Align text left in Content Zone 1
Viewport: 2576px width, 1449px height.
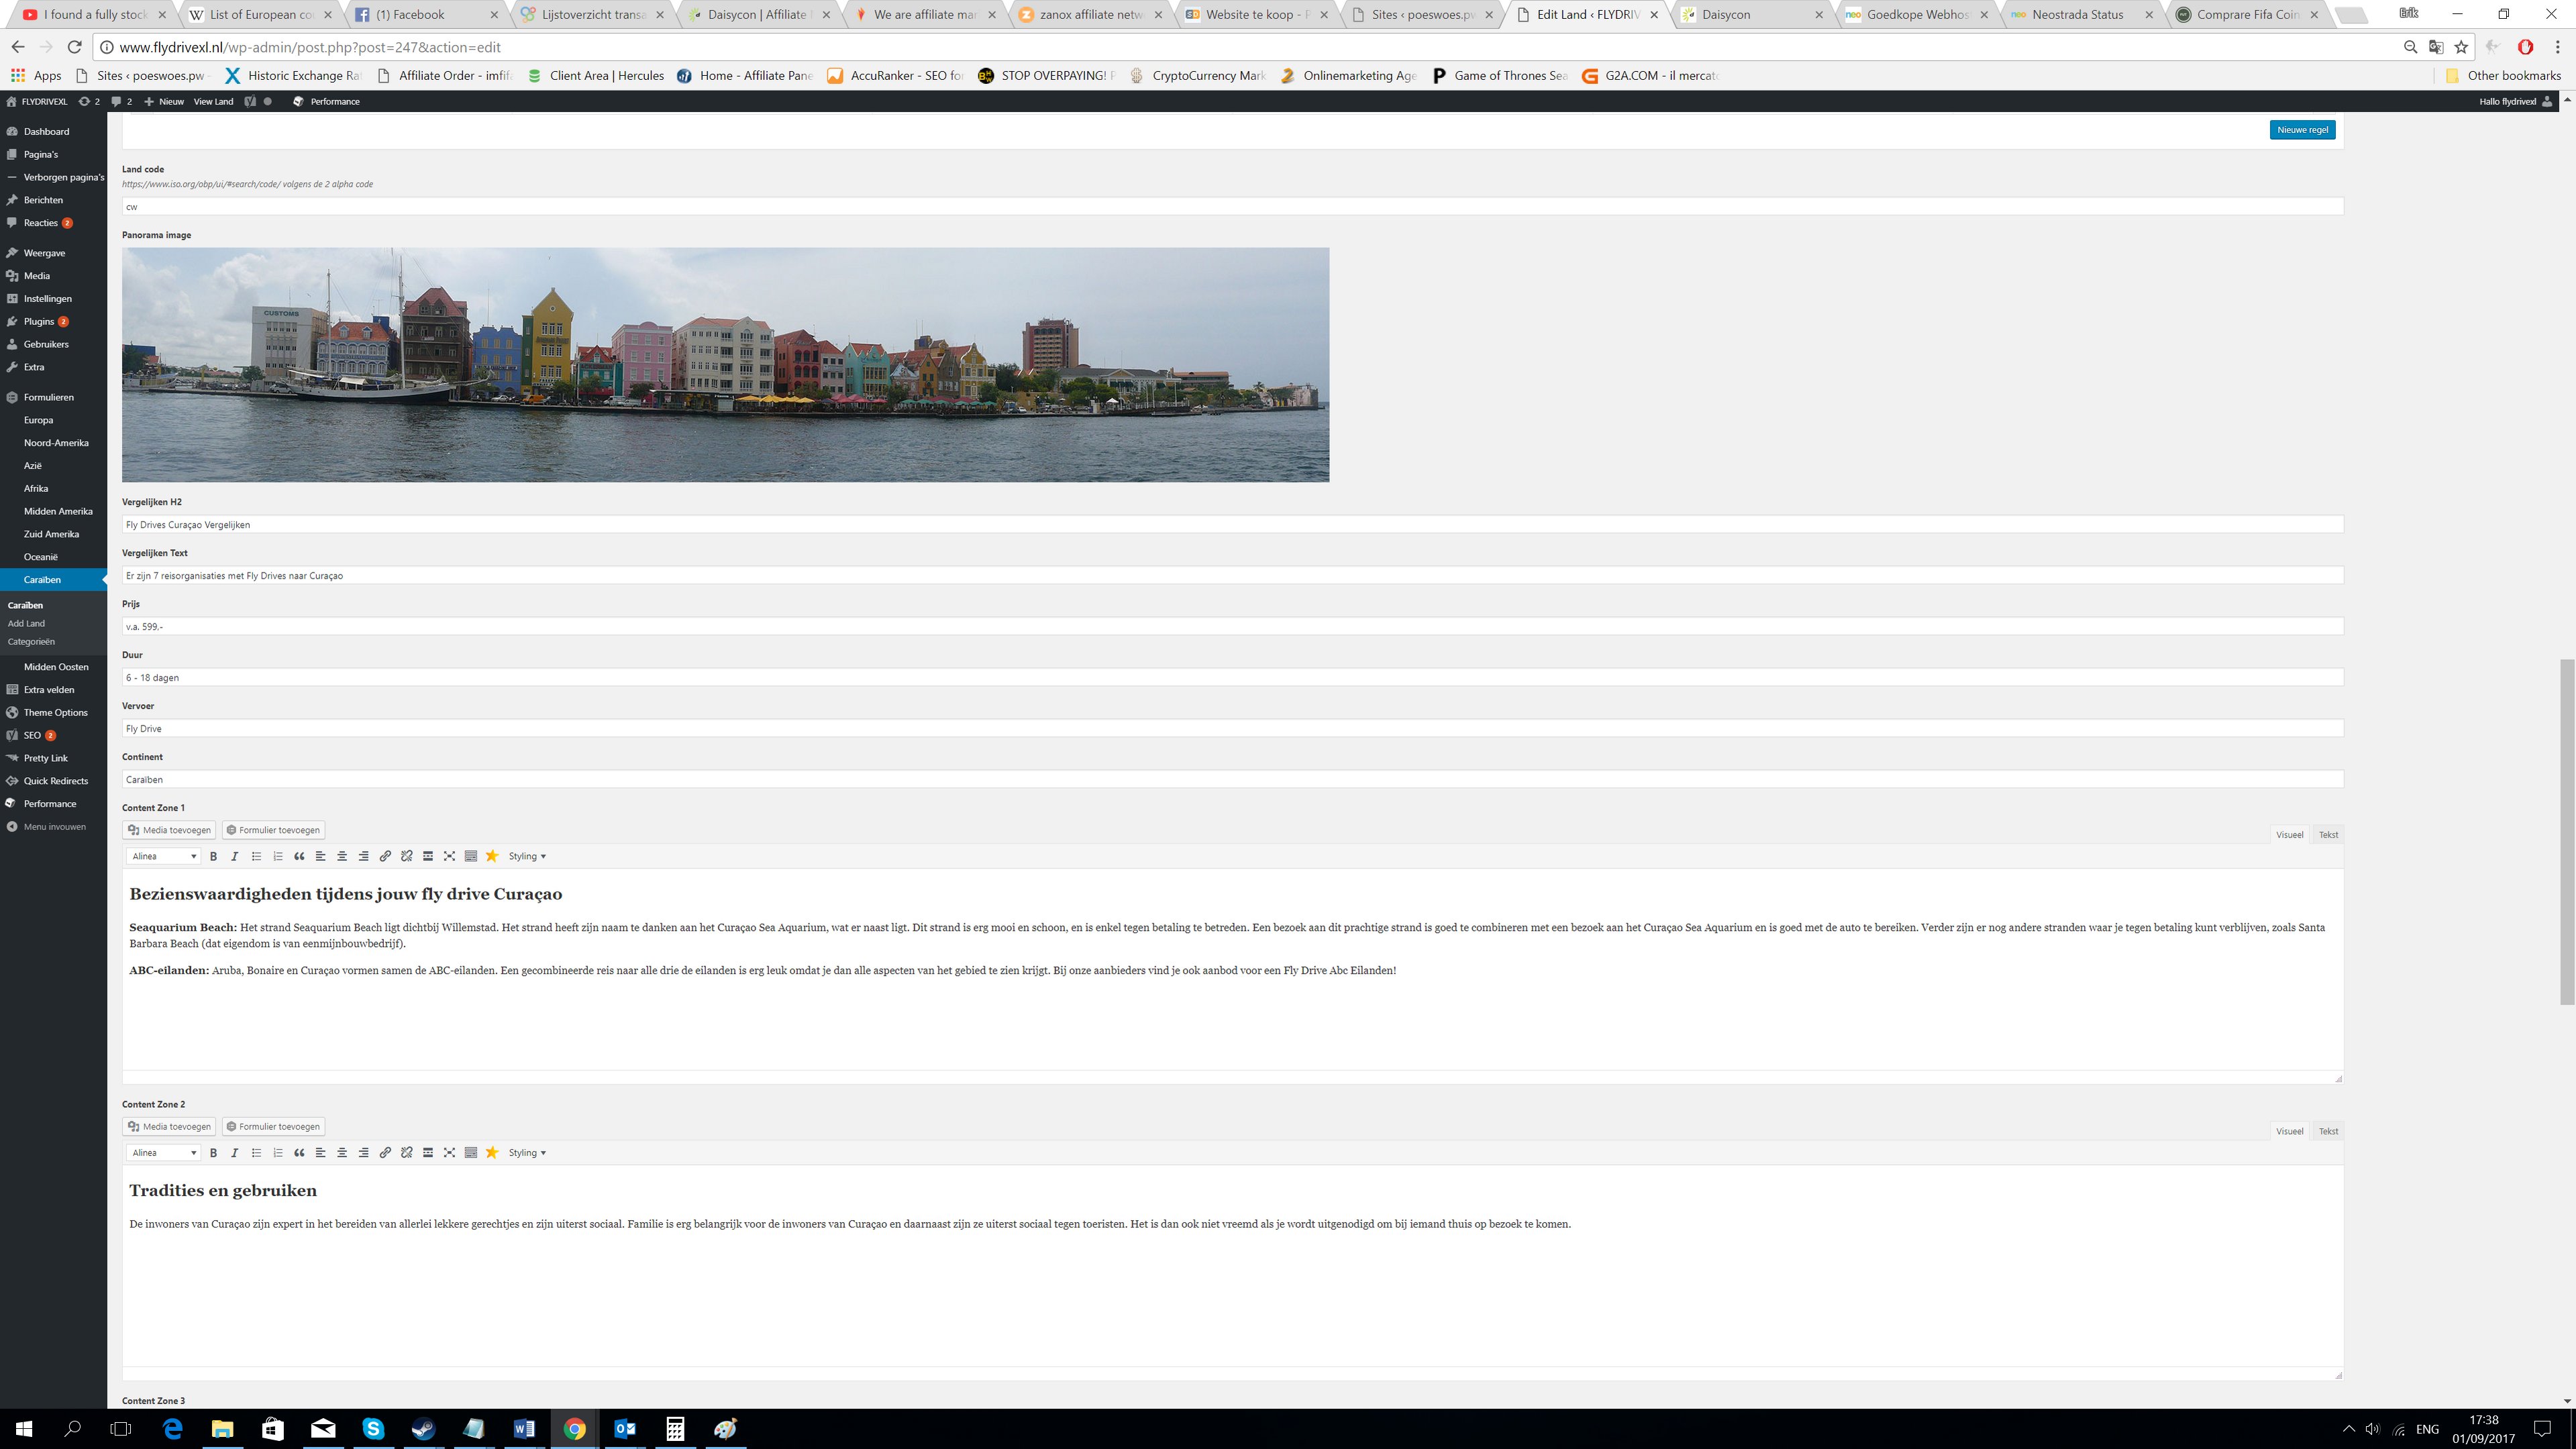[320, 856]
